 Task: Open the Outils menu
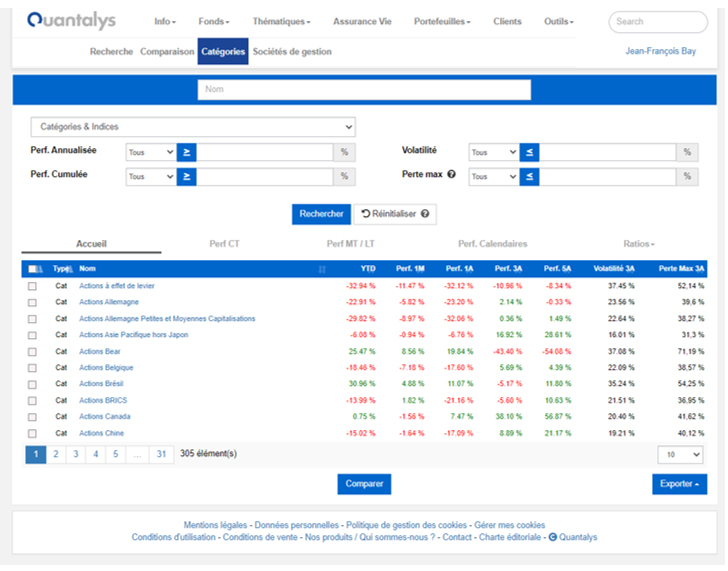(559, 21)
